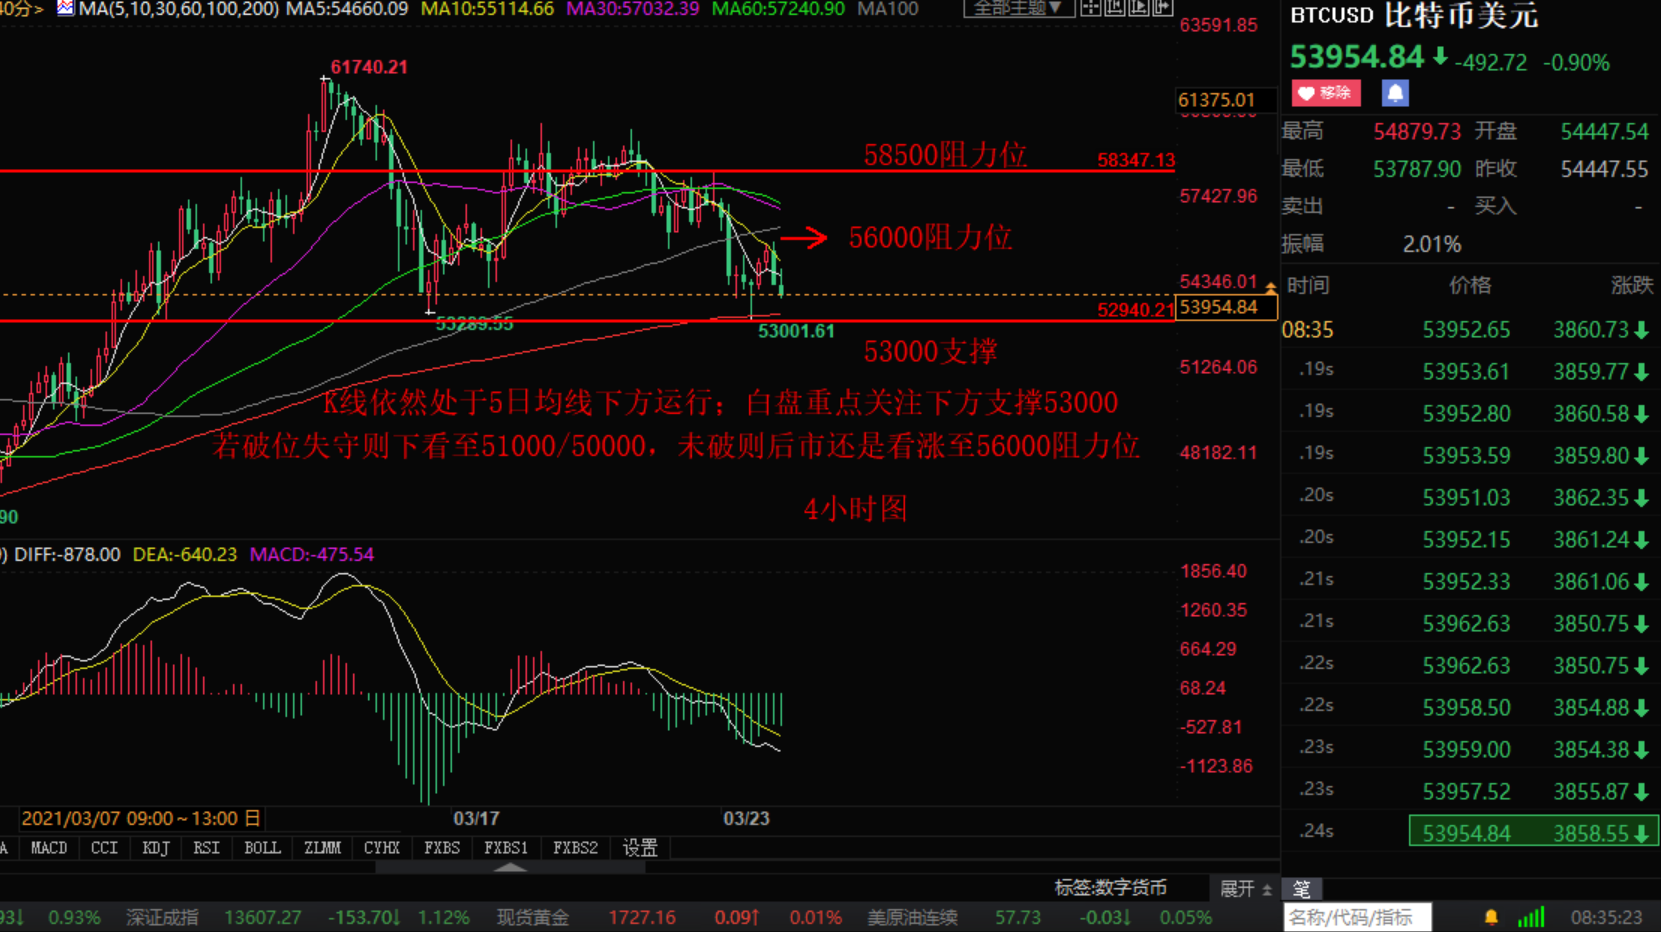
Task: Click the upward triangle handle below indicator tabs
Action: [x=510, y=867]
